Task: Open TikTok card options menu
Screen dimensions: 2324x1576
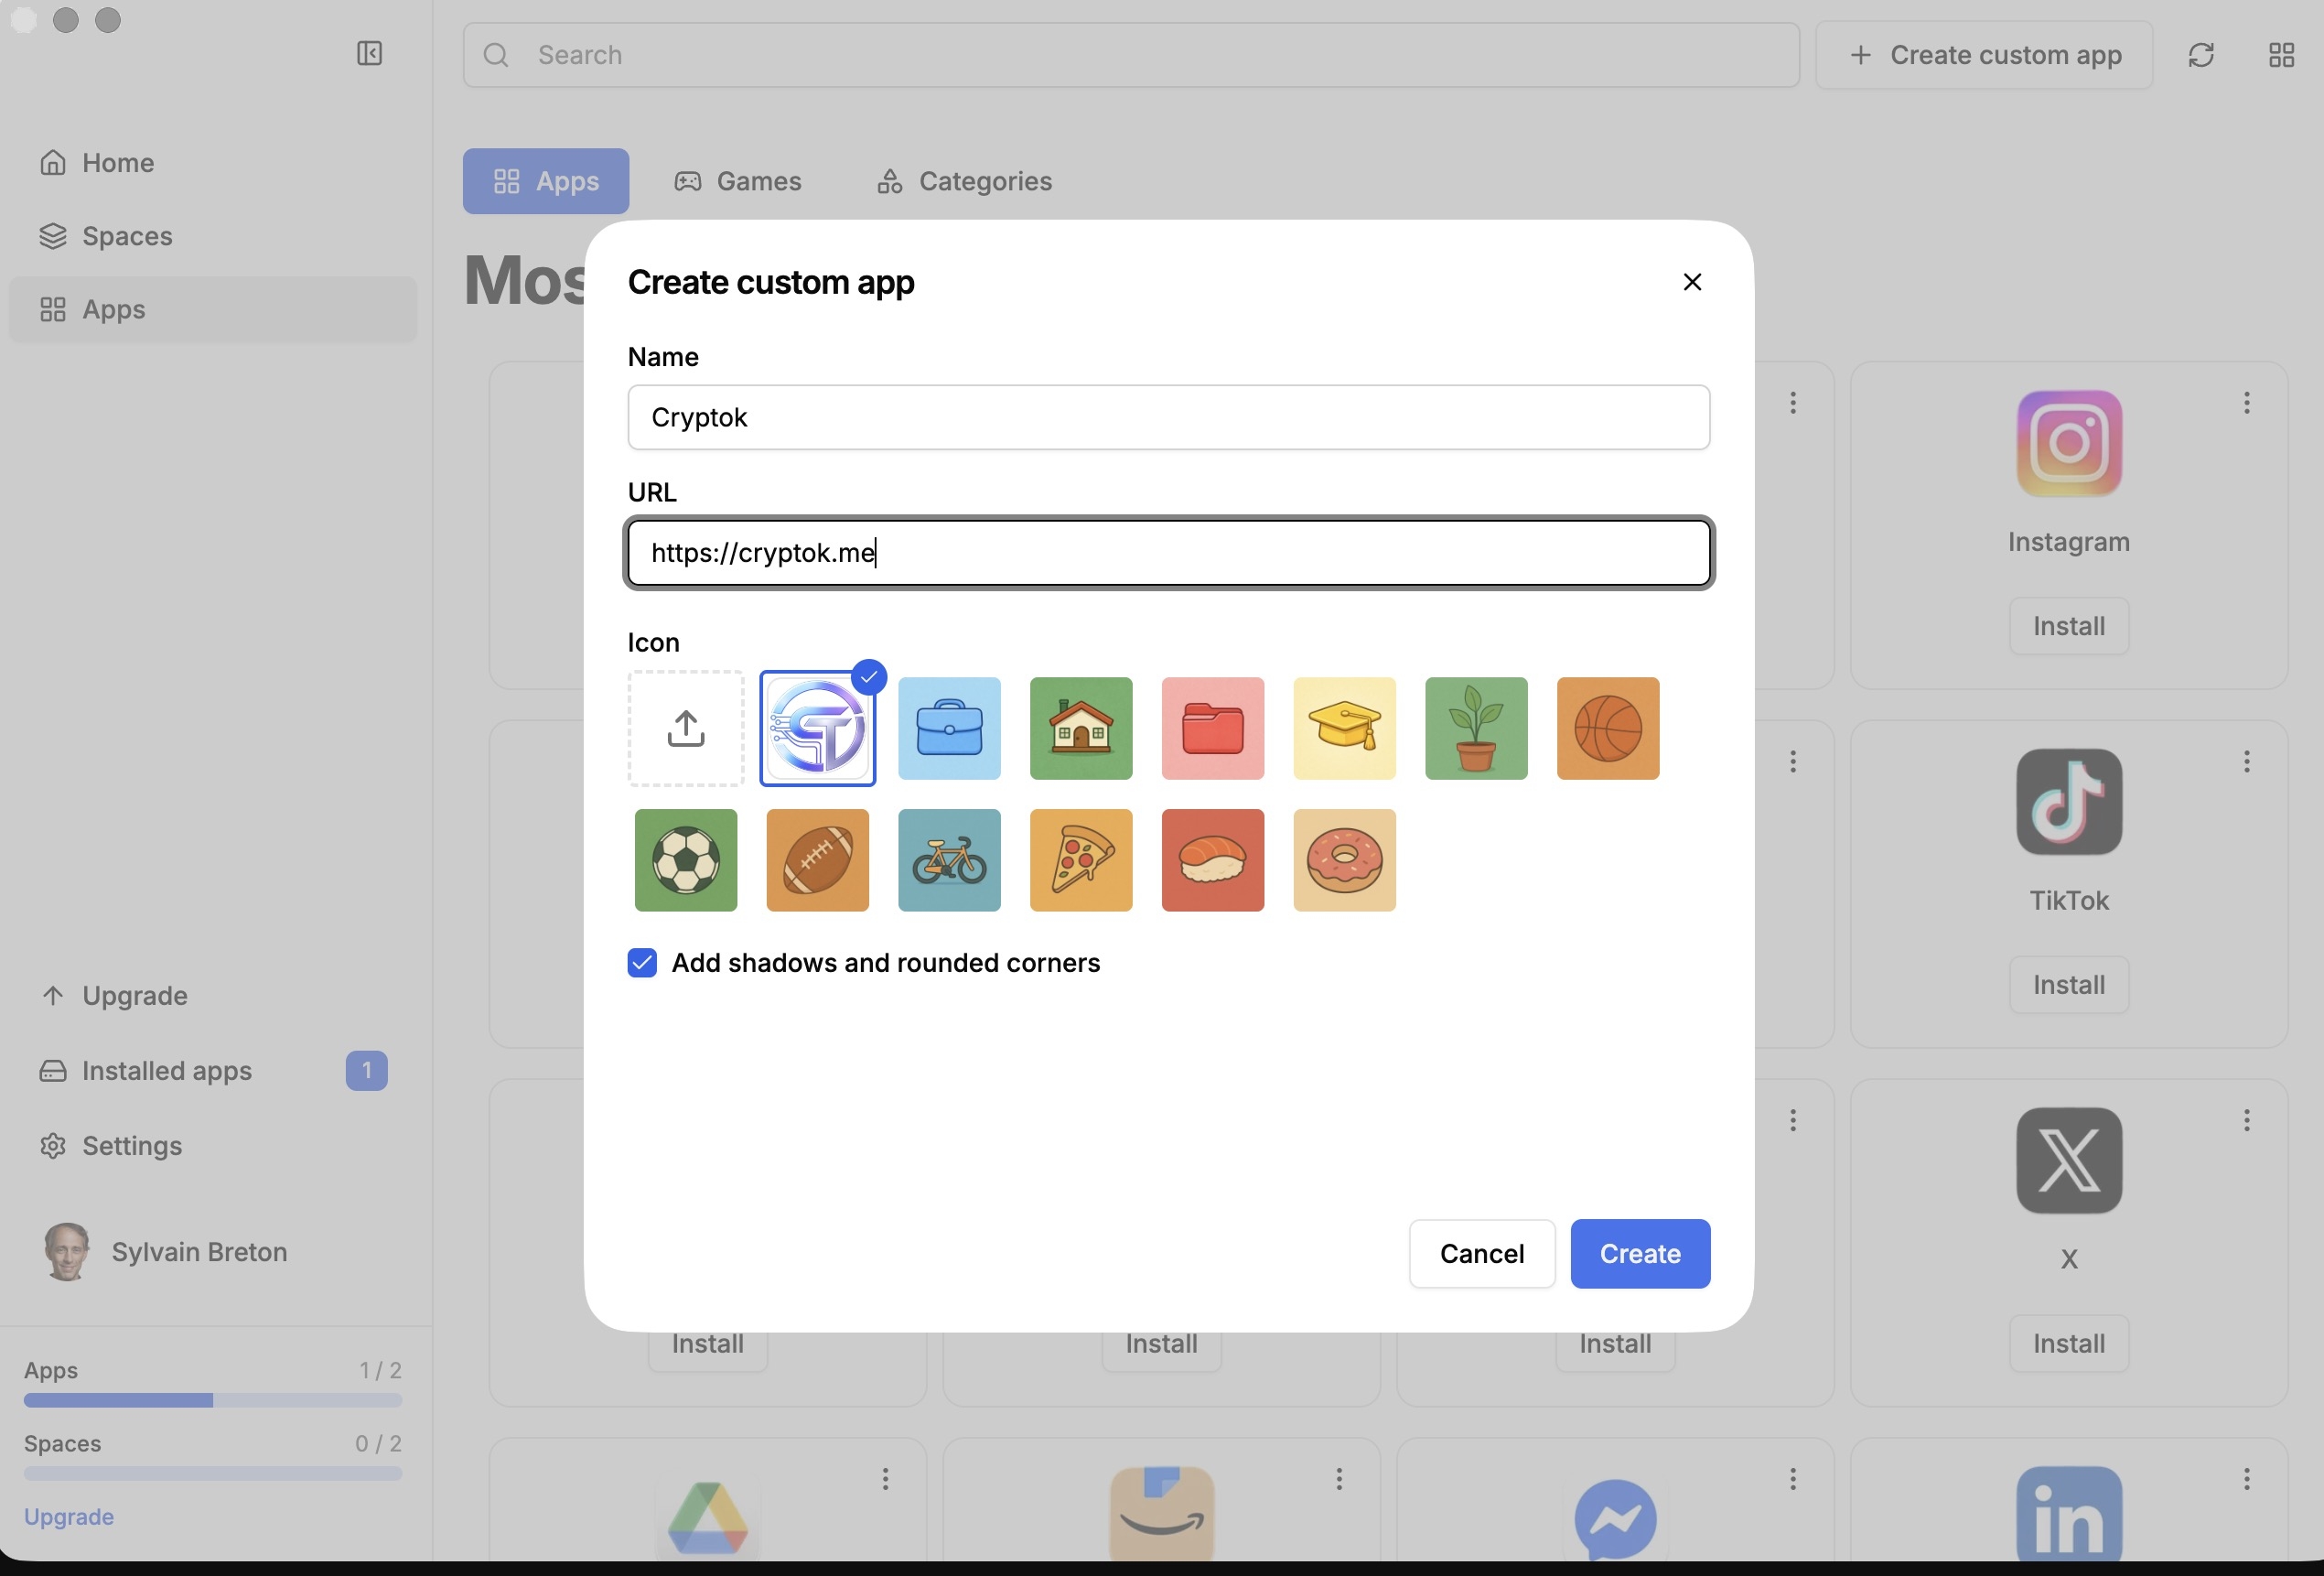Action: [2246, 761]
